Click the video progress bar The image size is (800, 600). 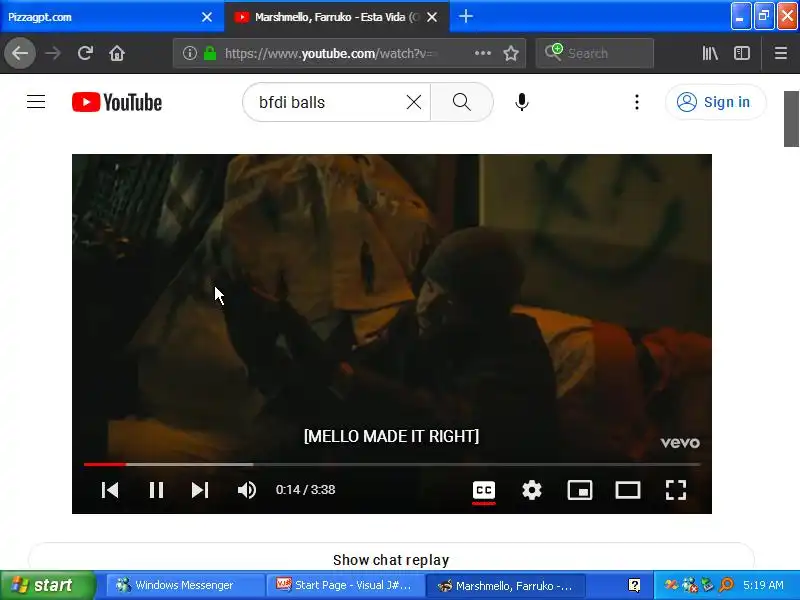392,464
